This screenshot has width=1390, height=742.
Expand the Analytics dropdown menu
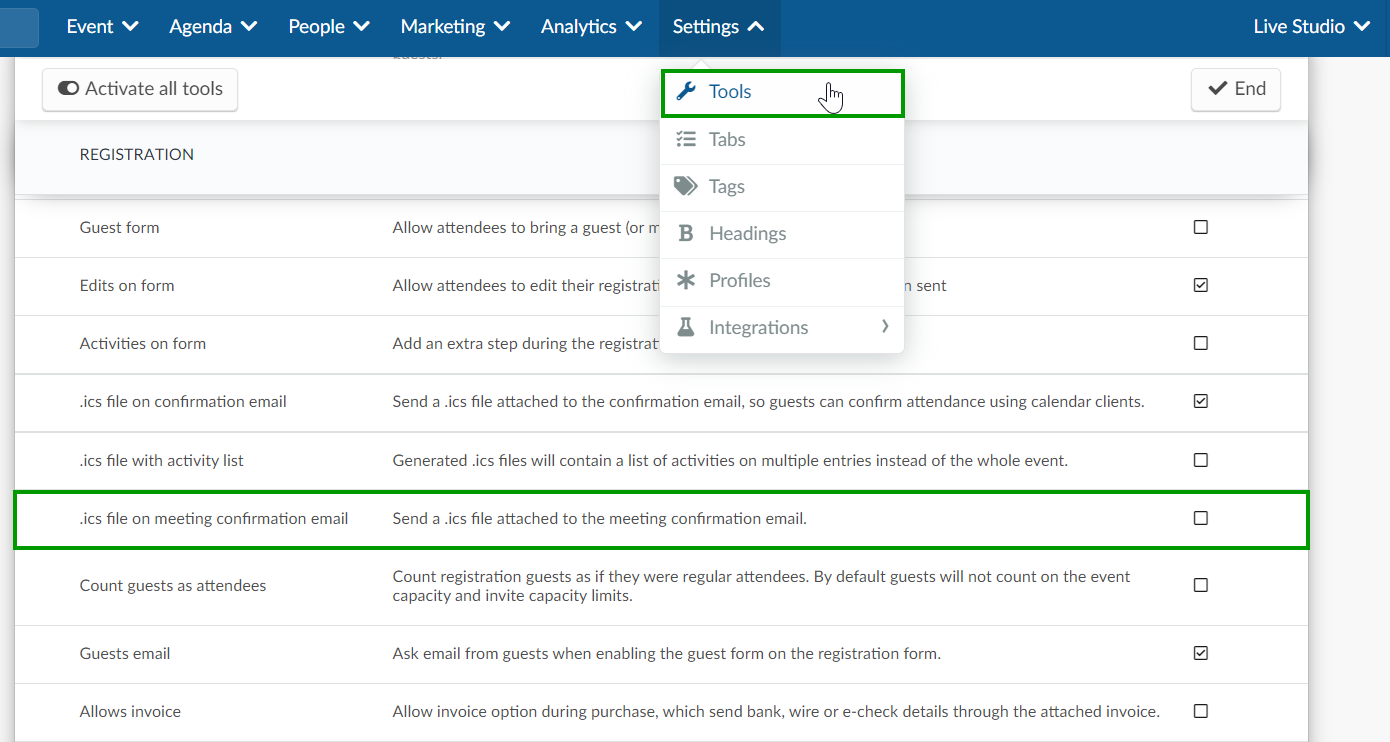(x=591, y=27)
